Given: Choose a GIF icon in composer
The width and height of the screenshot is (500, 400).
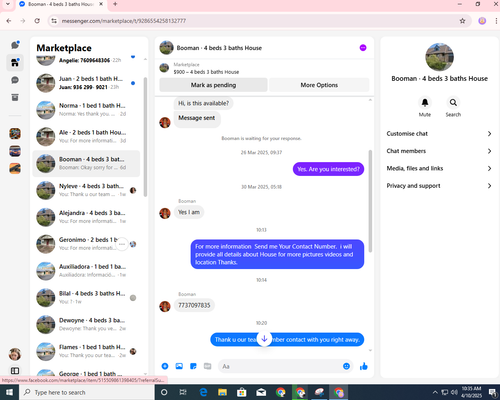Looking at the screenshot, I should click(207, 366).
